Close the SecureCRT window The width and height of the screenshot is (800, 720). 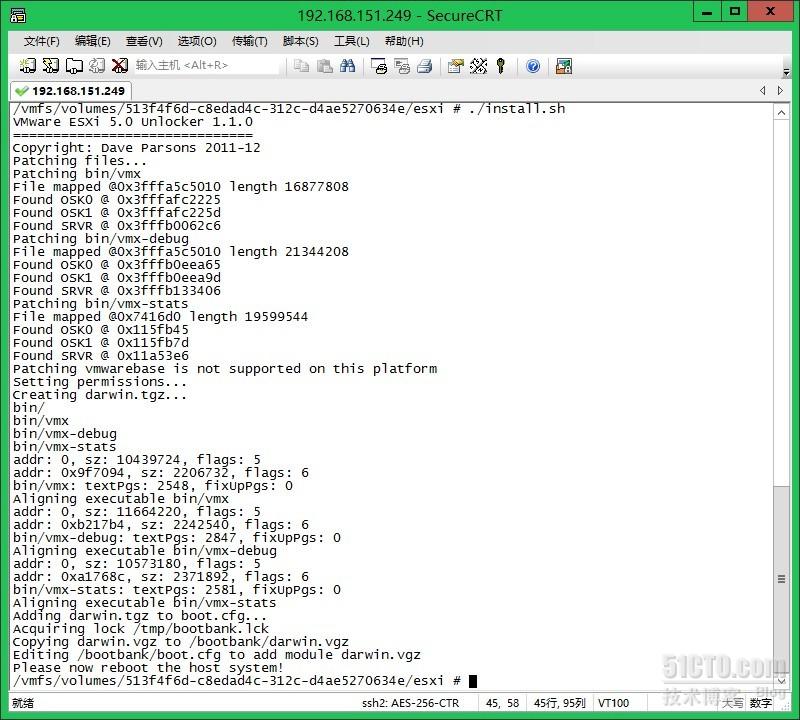coord(770,12)
